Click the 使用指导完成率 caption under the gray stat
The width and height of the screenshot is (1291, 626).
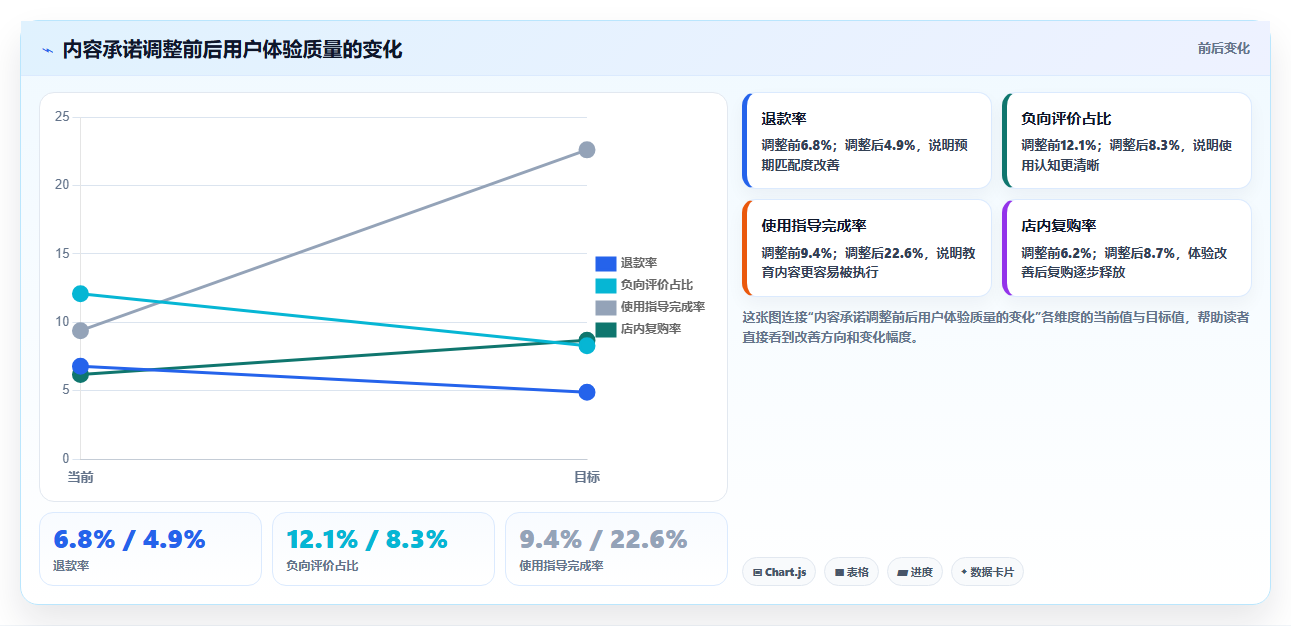[x=561, y=566]
